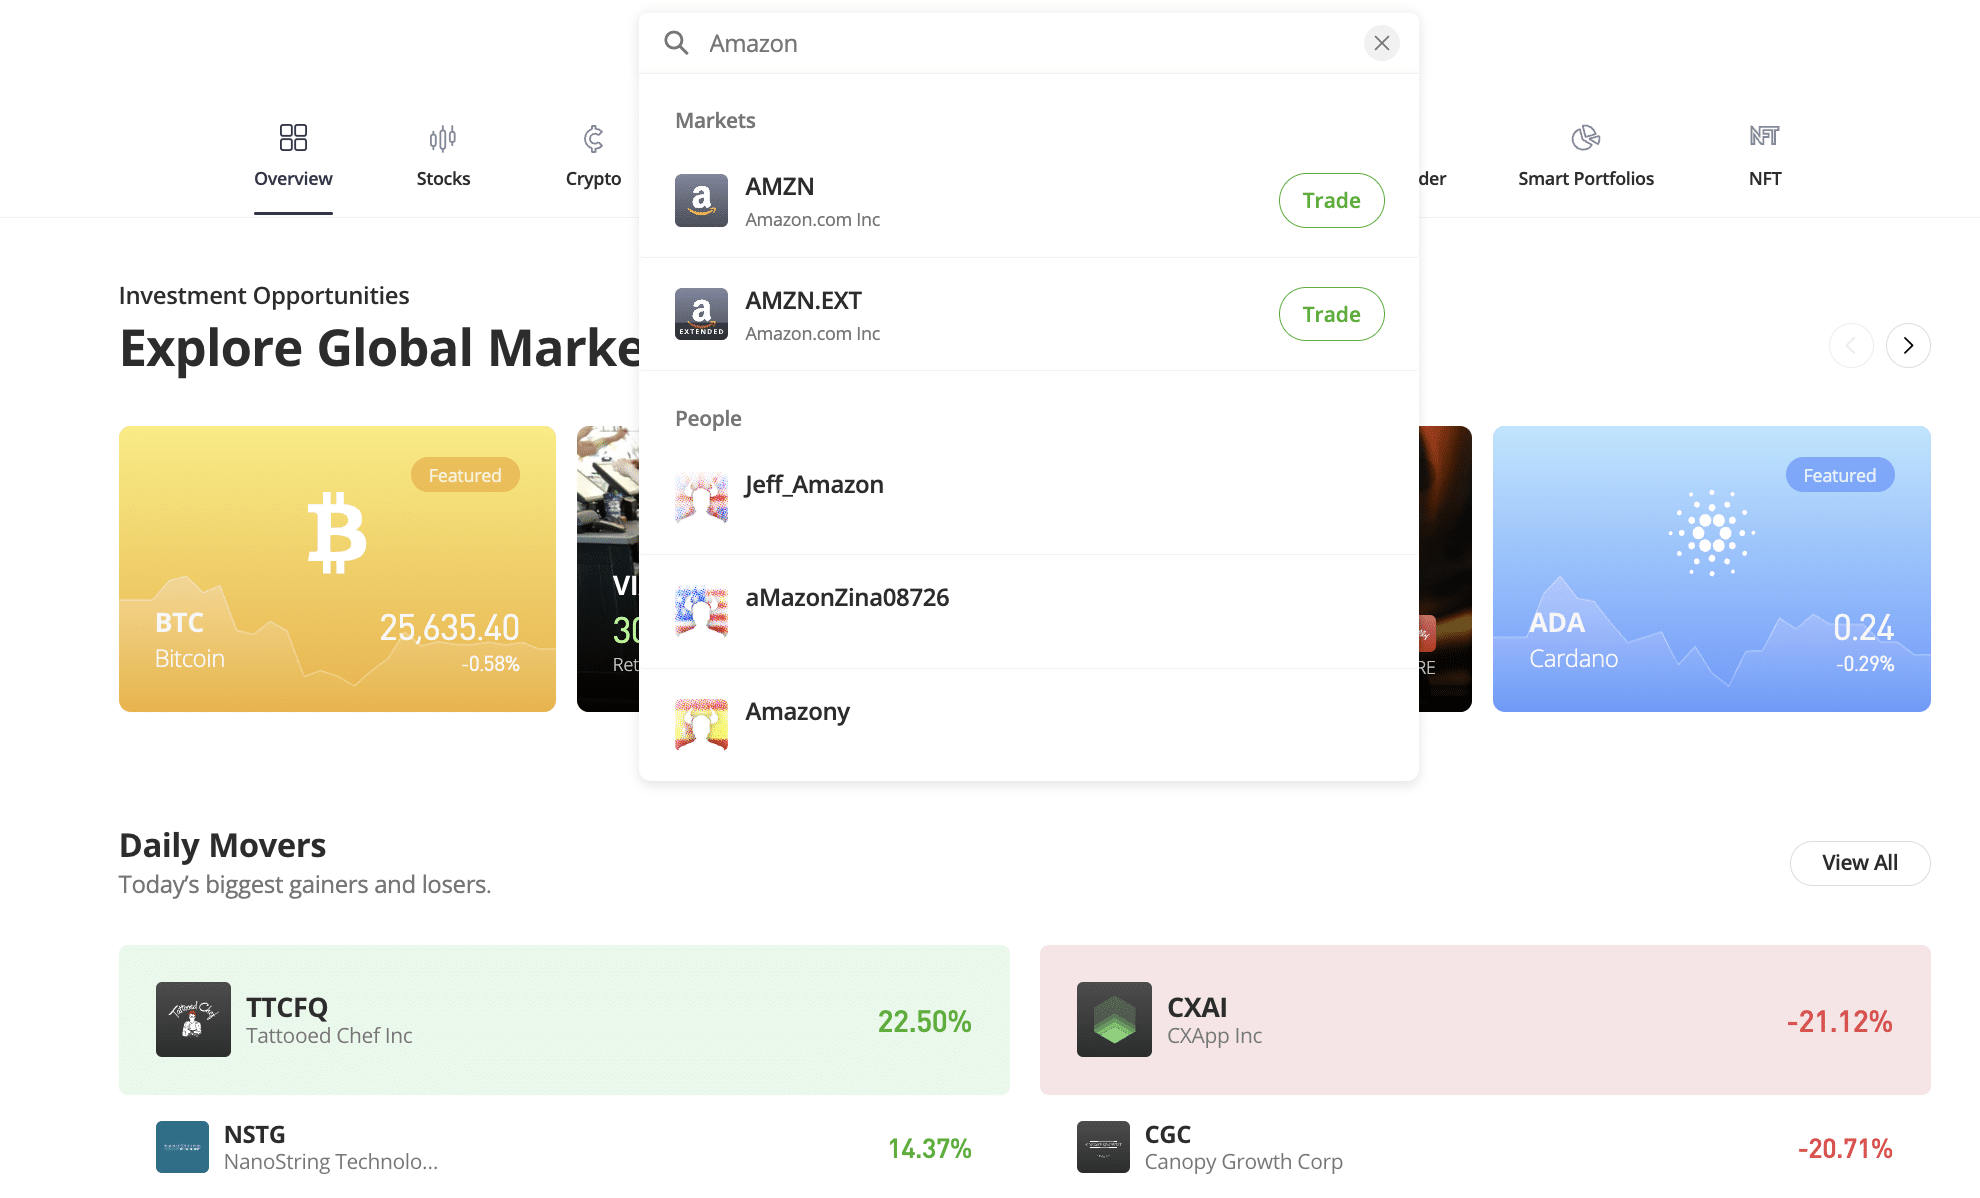Open the Bitcoin BTC card

tap(337, 569)
